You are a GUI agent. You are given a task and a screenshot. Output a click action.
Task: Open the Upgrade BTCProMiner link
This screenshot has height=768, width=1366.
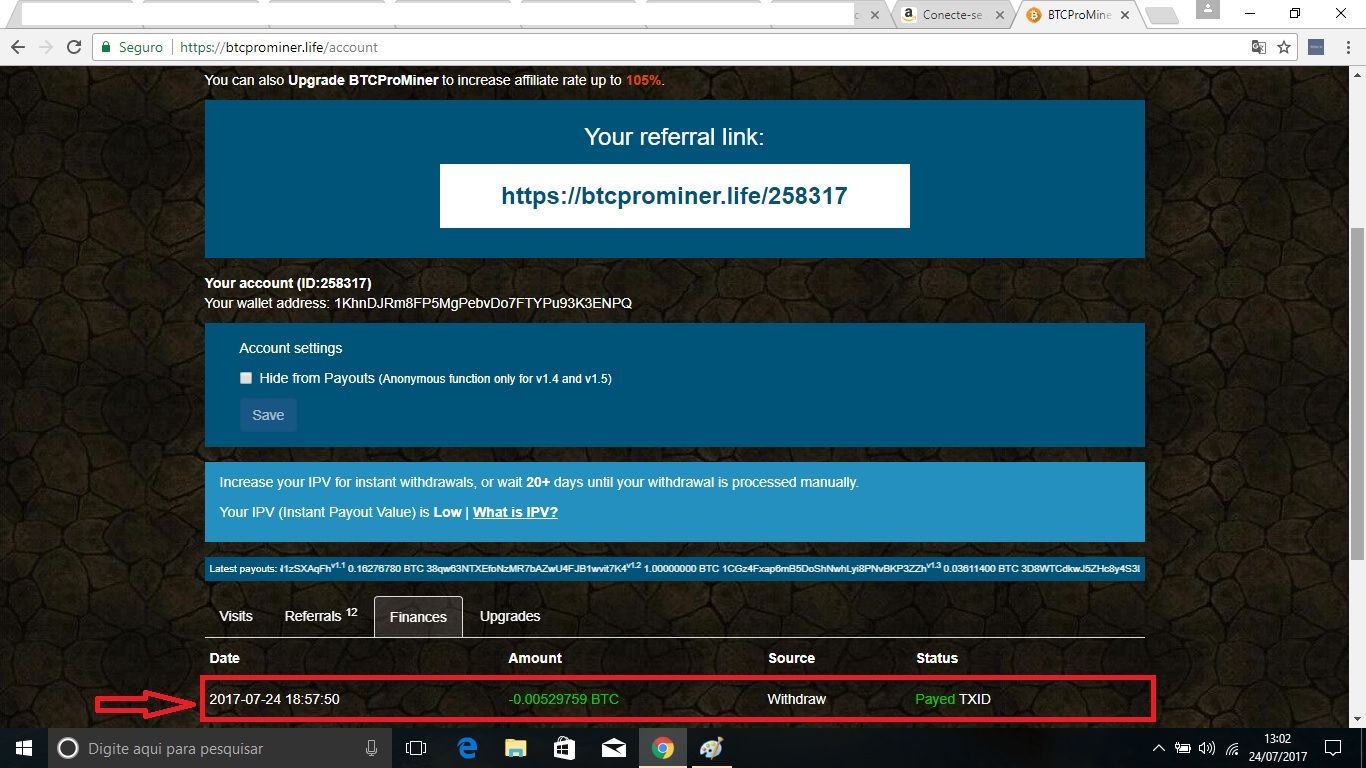(363, 80)
